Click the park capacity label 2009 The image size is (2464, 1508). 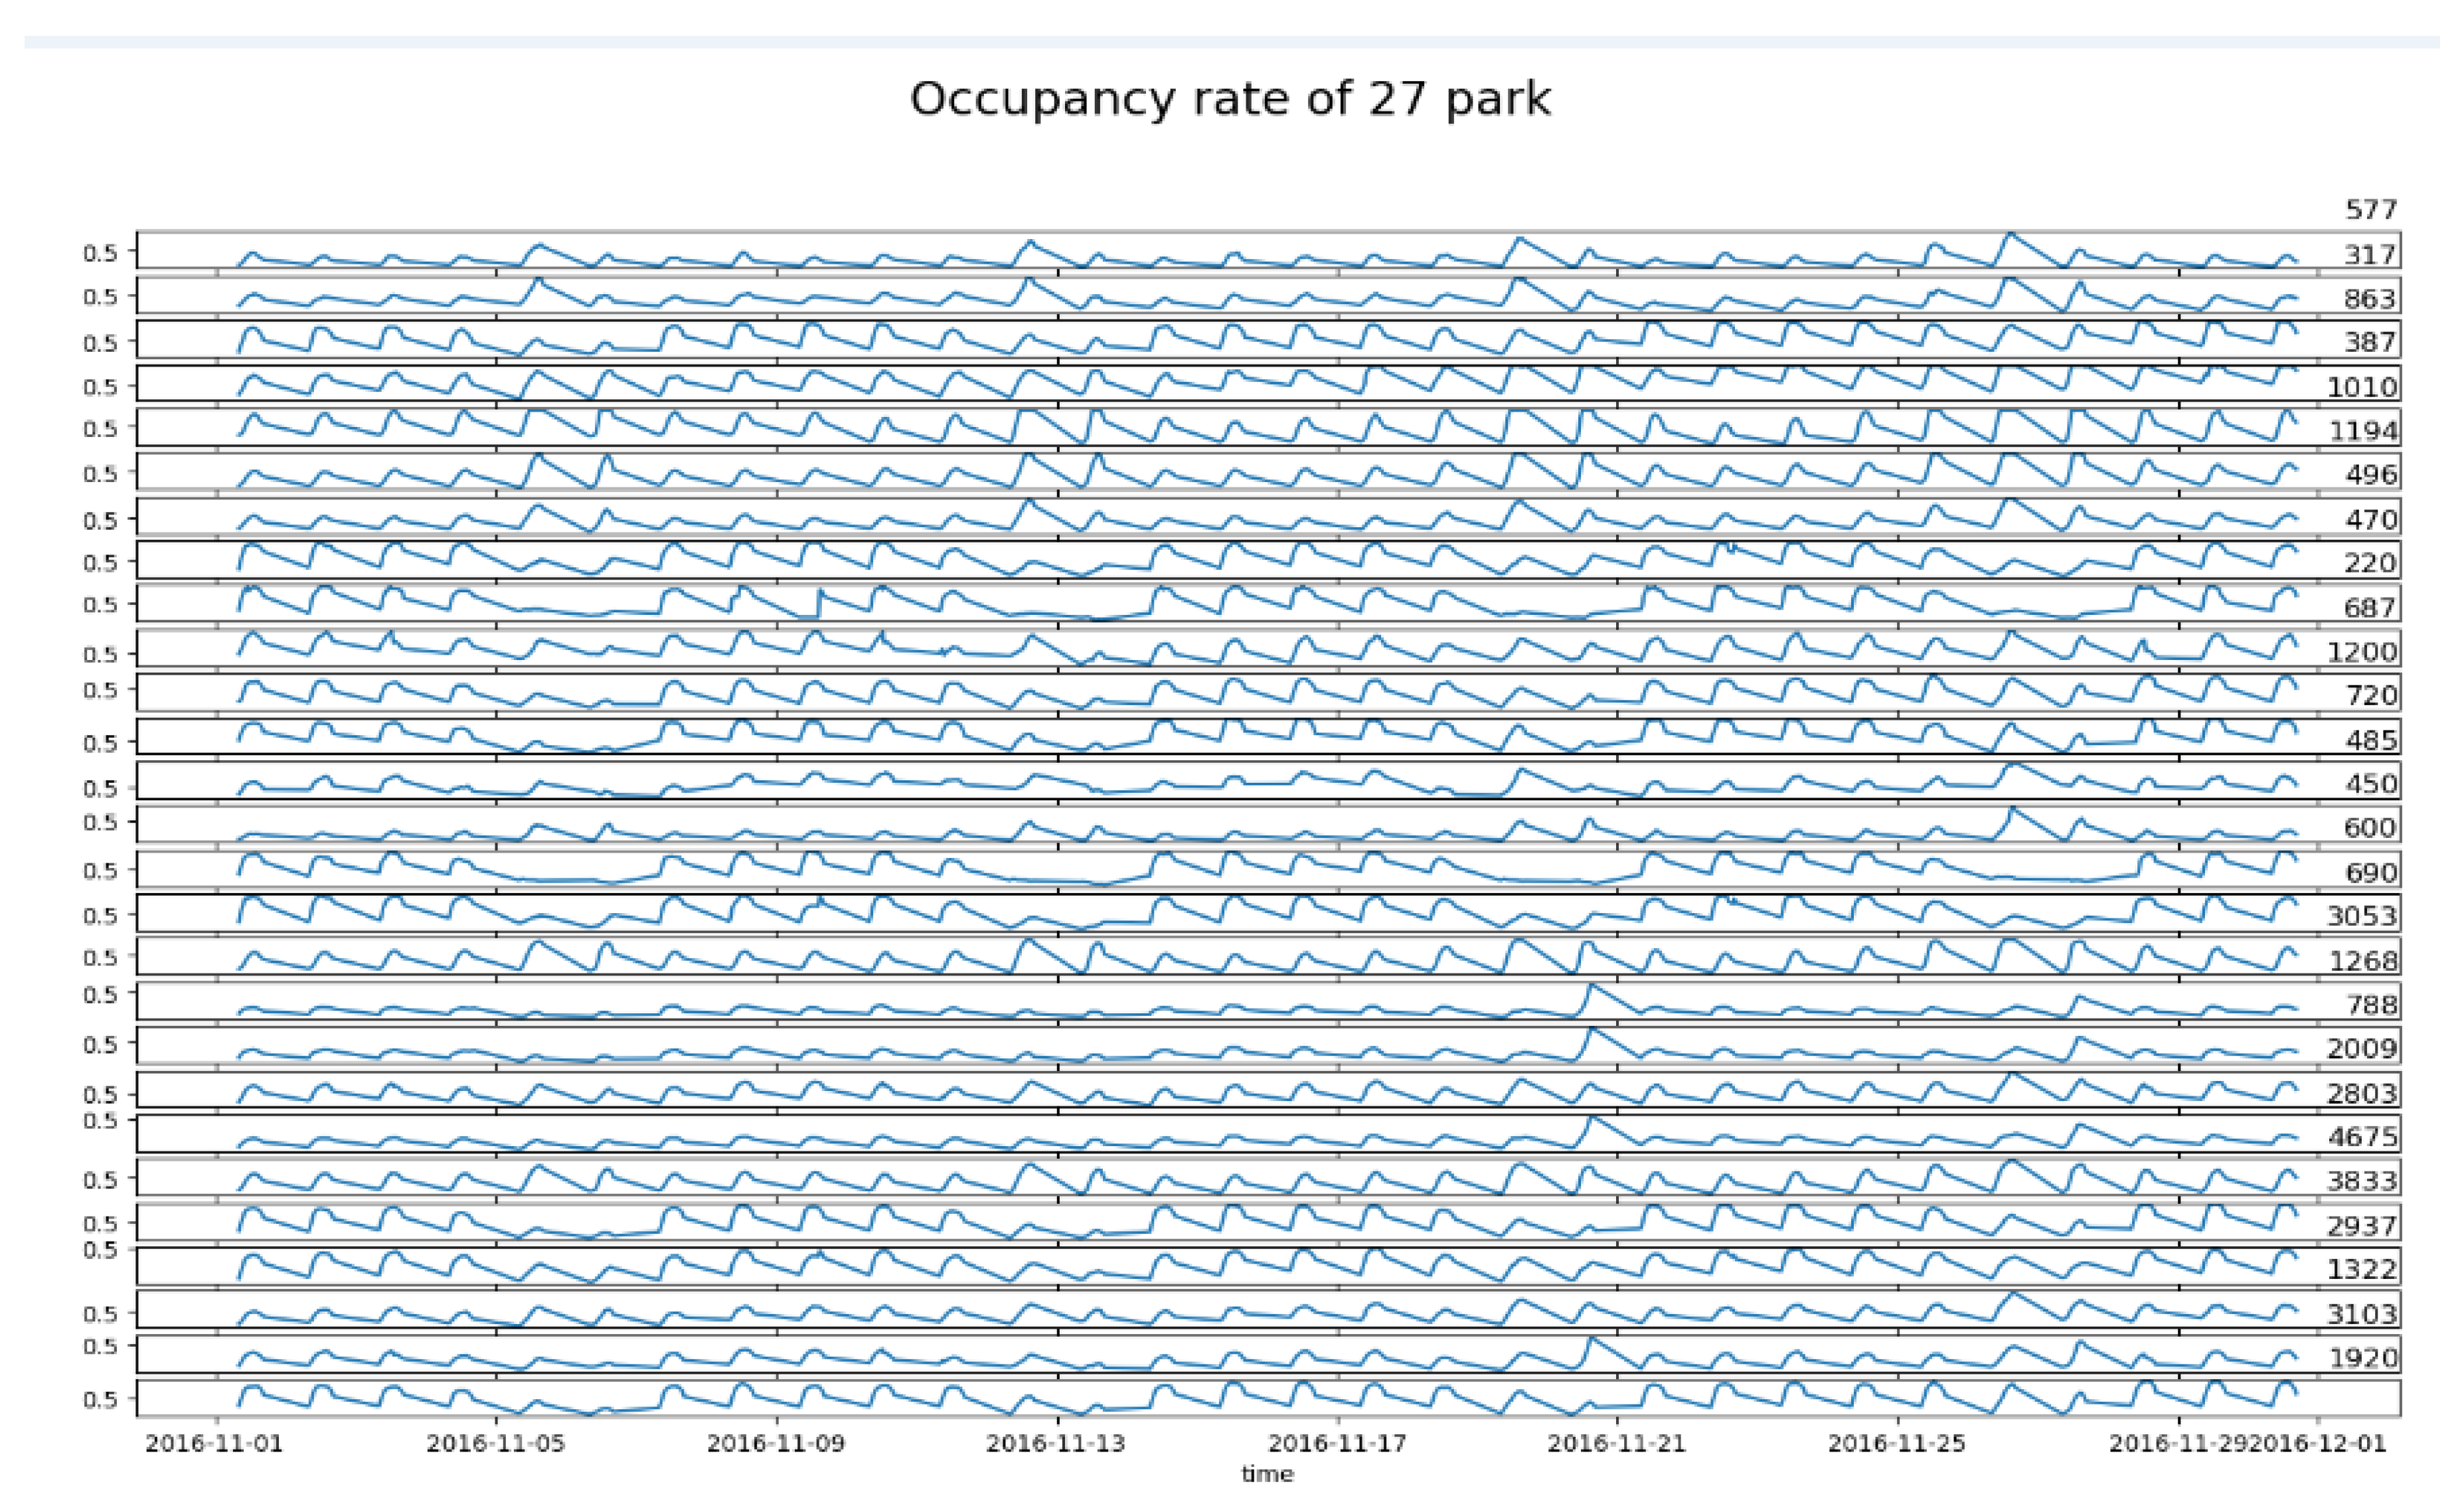2362,1048
